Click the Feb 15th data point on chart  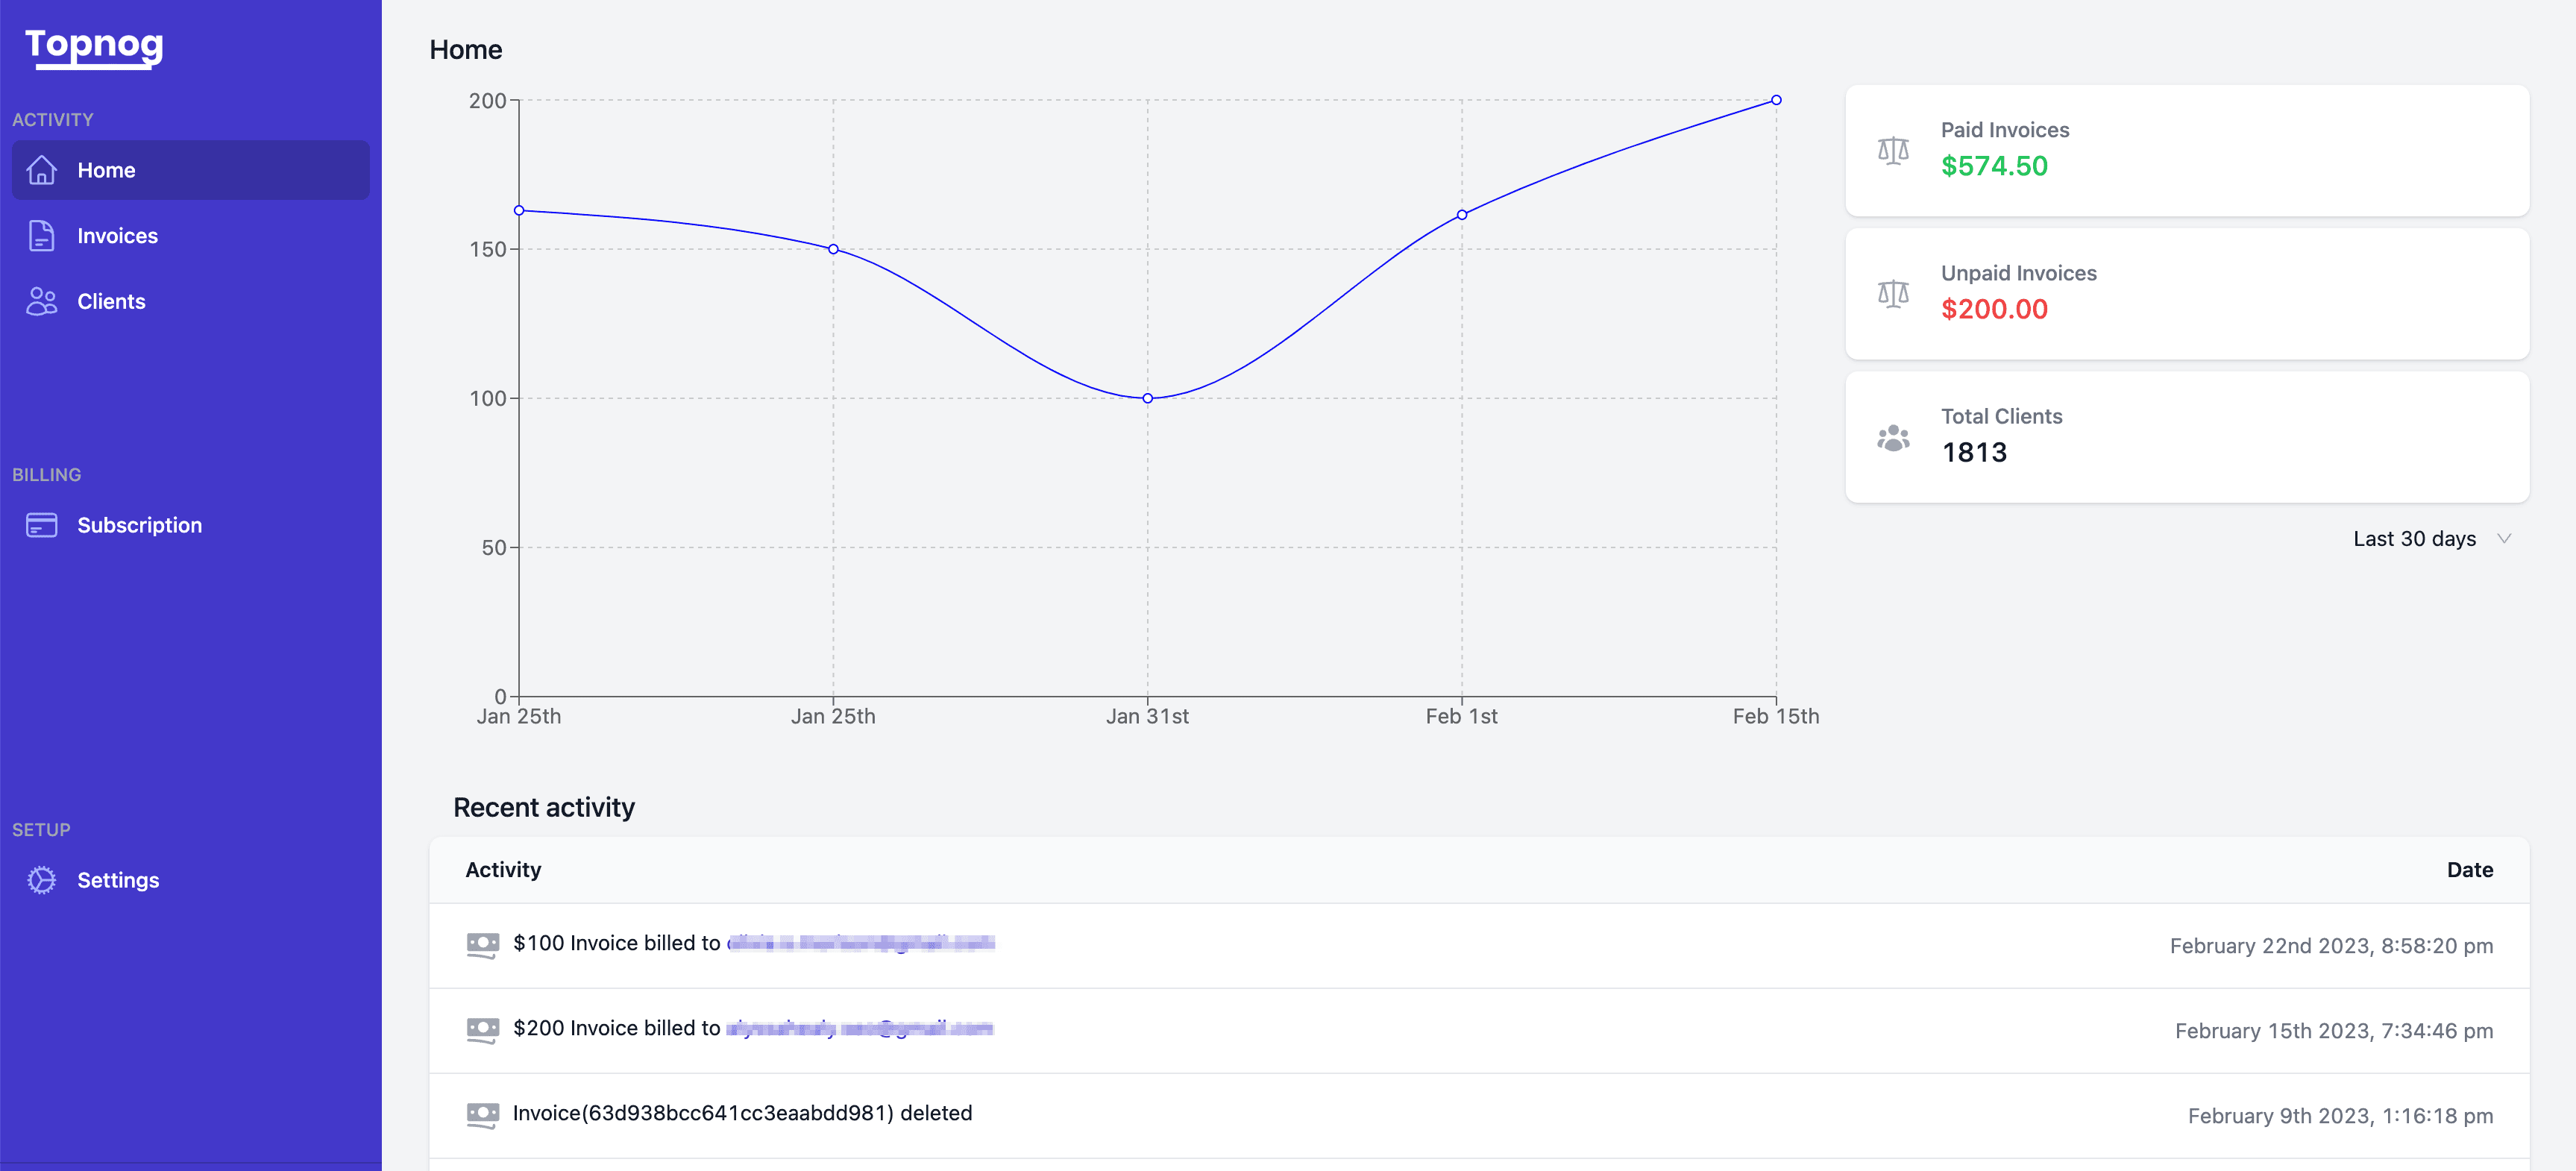coord(1775,100)
